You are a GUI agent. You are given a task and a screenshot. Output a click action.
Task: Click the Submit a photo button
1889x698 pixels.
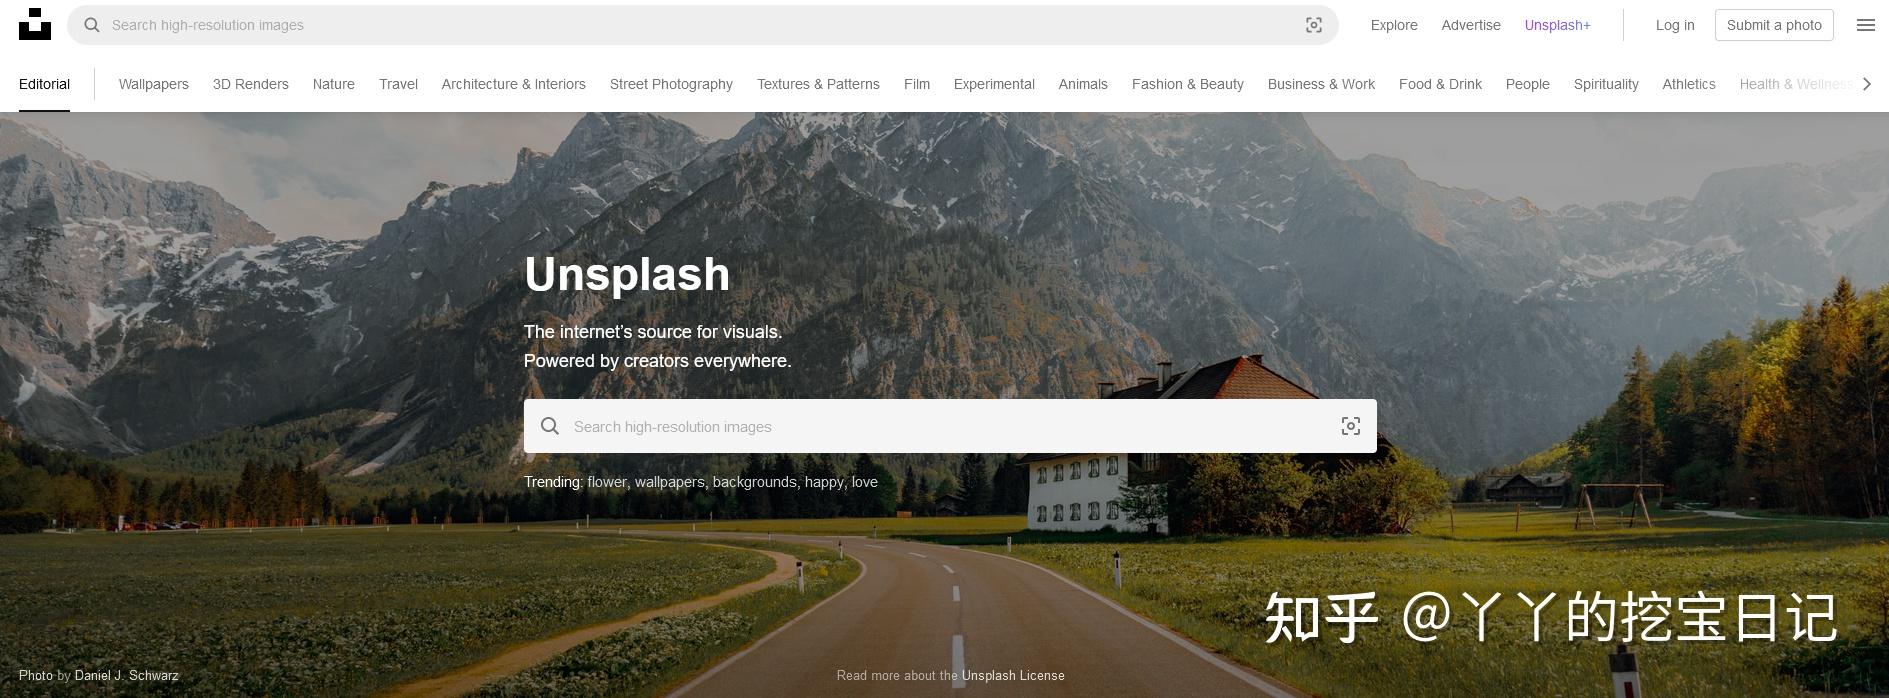pos(1774,25)
